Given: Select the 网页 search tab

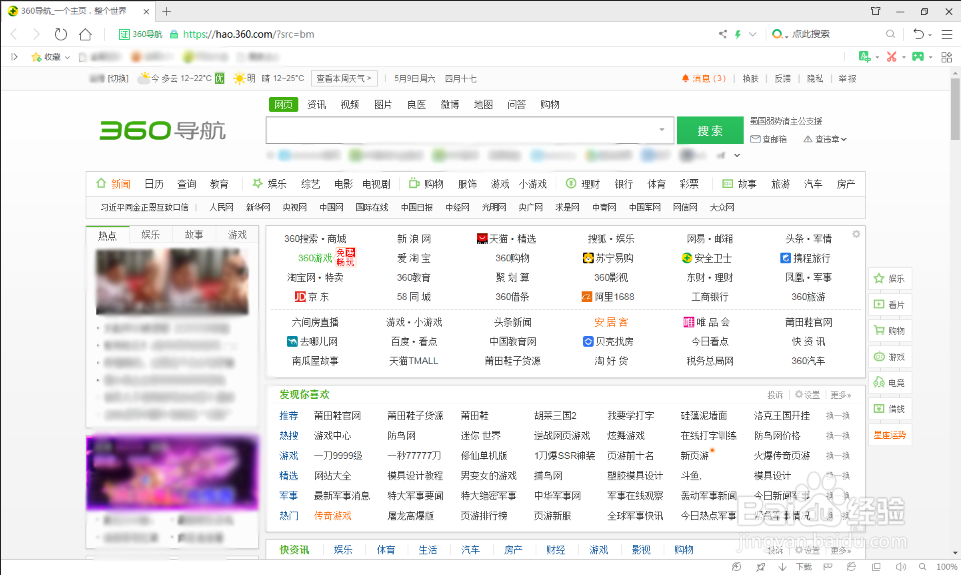Looking at the screenshot, I should (283, 104).
